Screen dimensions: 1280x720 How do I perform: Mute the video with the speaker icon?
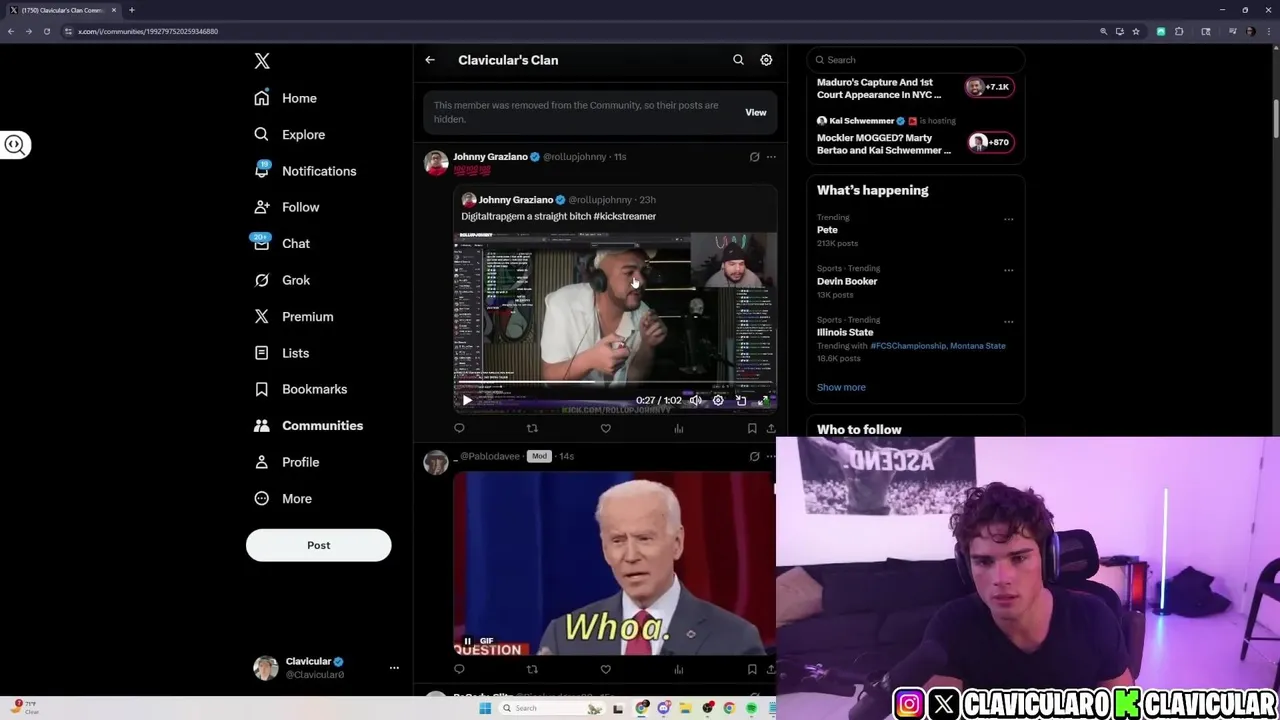pos(696,400)
